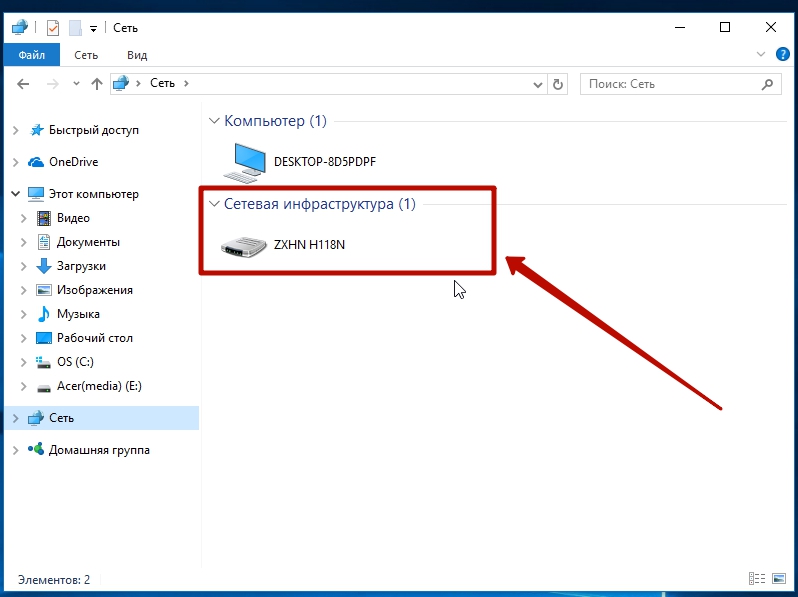Click the network icon in address bar

tap(121, 83)
